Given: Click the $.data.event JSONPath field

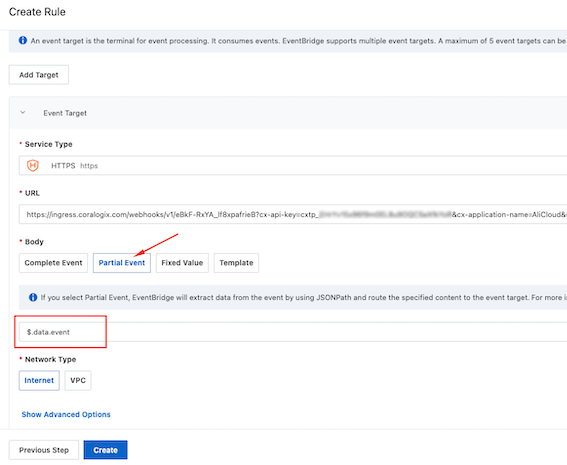Looking at the screenshot, I should (293, 332).
